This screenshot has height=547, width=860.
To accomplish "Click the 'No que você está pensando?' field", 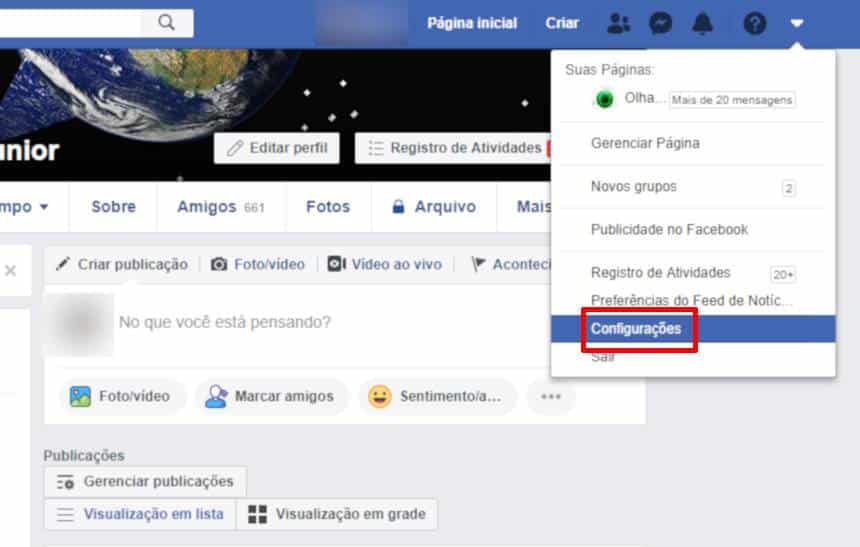I will tap(225, 322).
